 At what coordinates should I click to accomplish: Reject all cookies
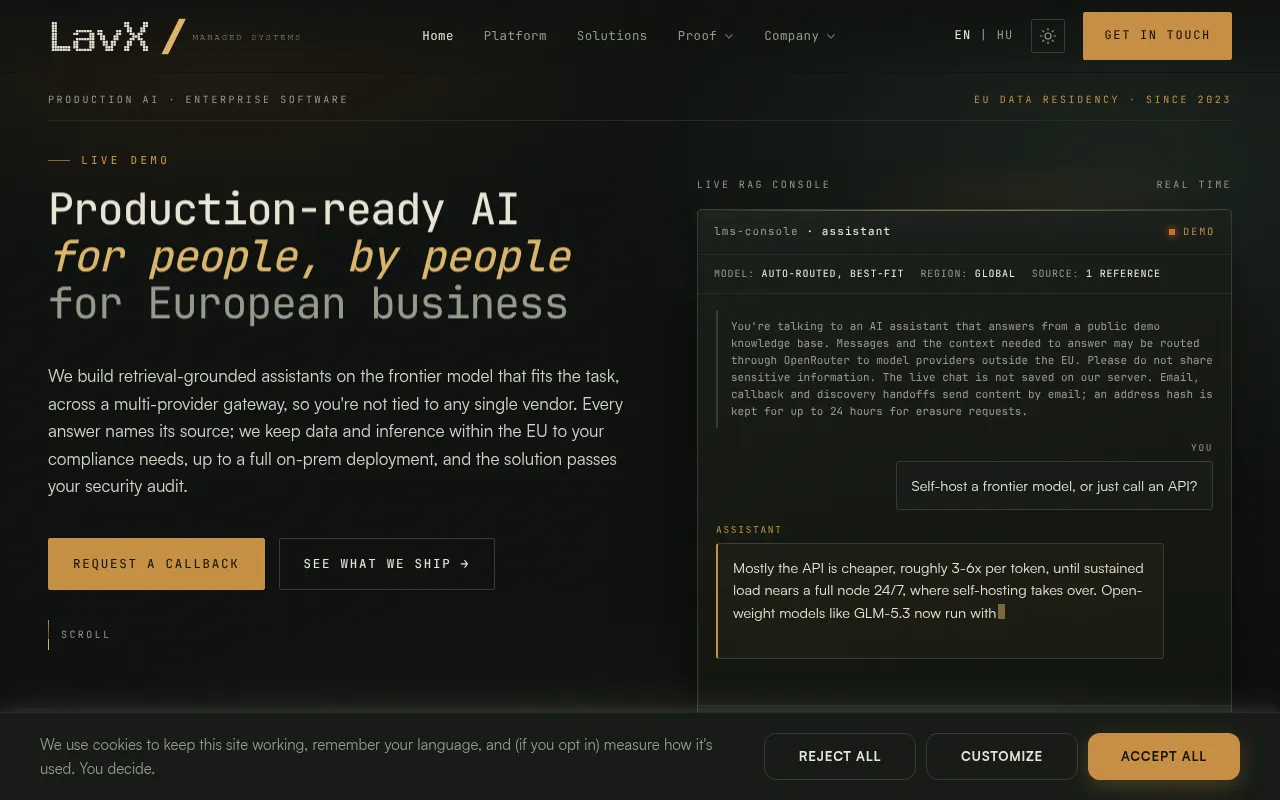(840, 756)
